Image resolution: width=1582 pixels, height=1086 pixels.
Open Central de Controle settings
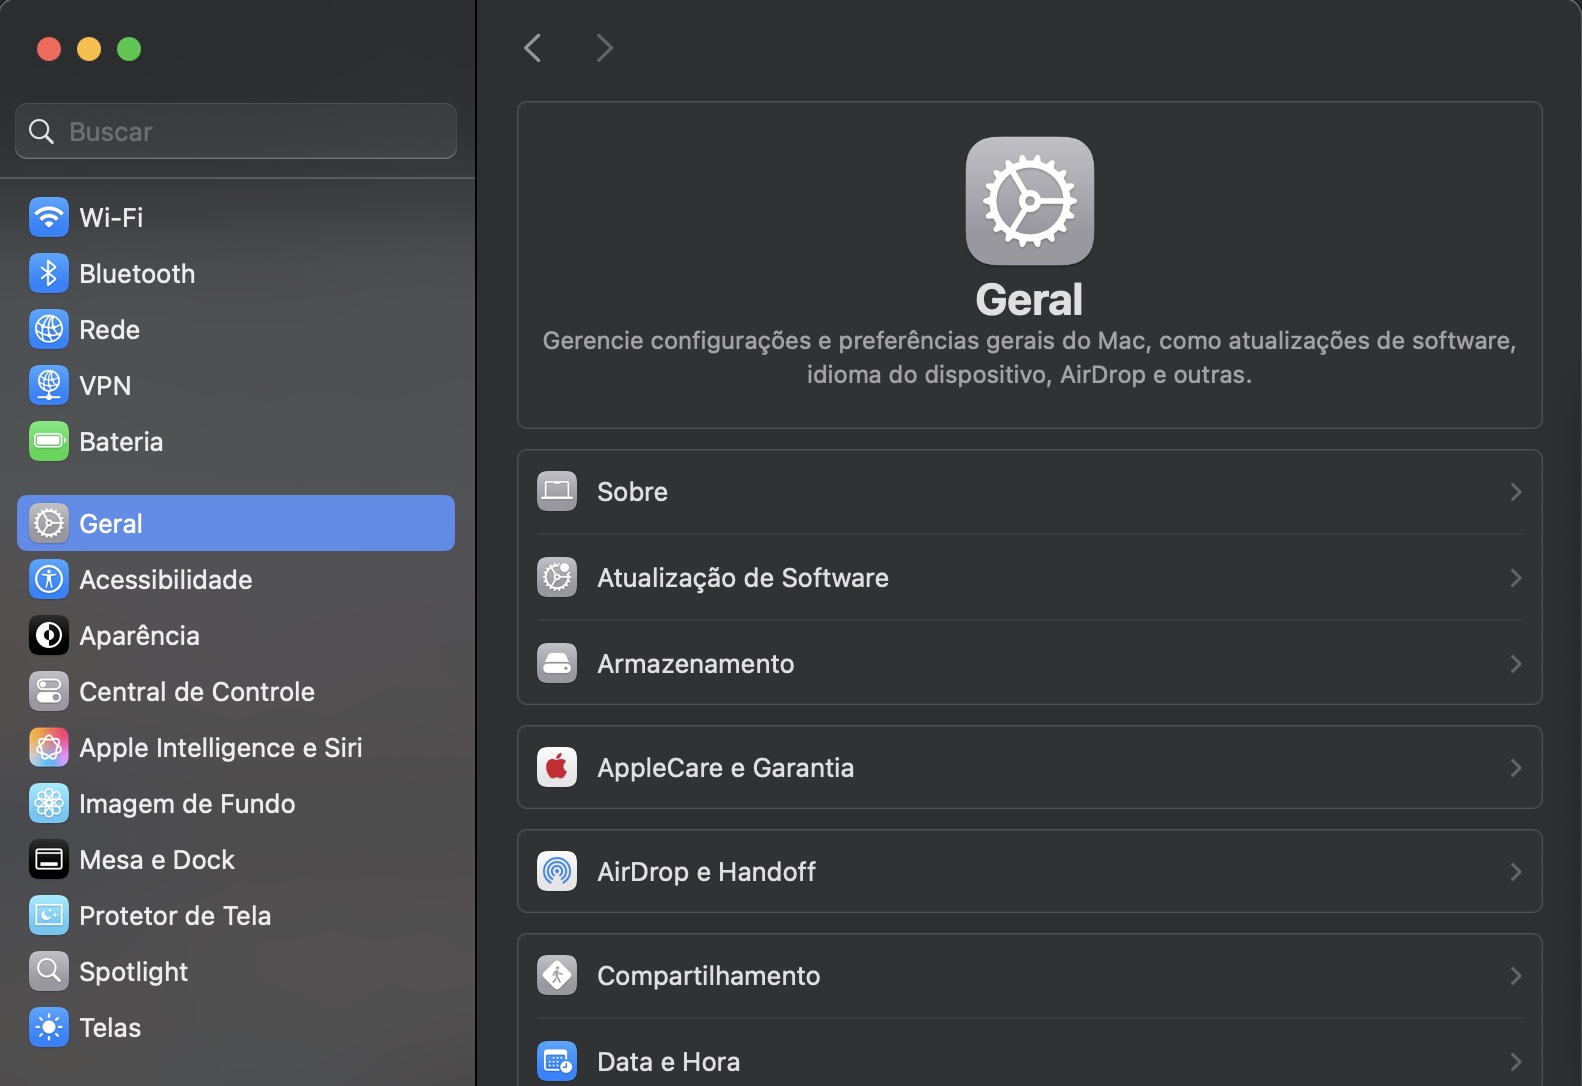click(236, 691)
